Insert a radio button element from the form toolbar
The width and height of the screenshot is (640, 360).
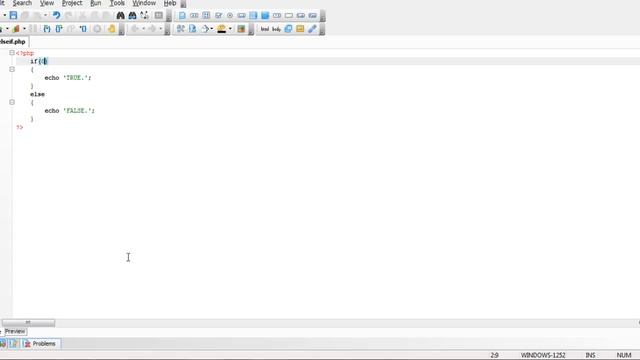(x=230, y=16)
